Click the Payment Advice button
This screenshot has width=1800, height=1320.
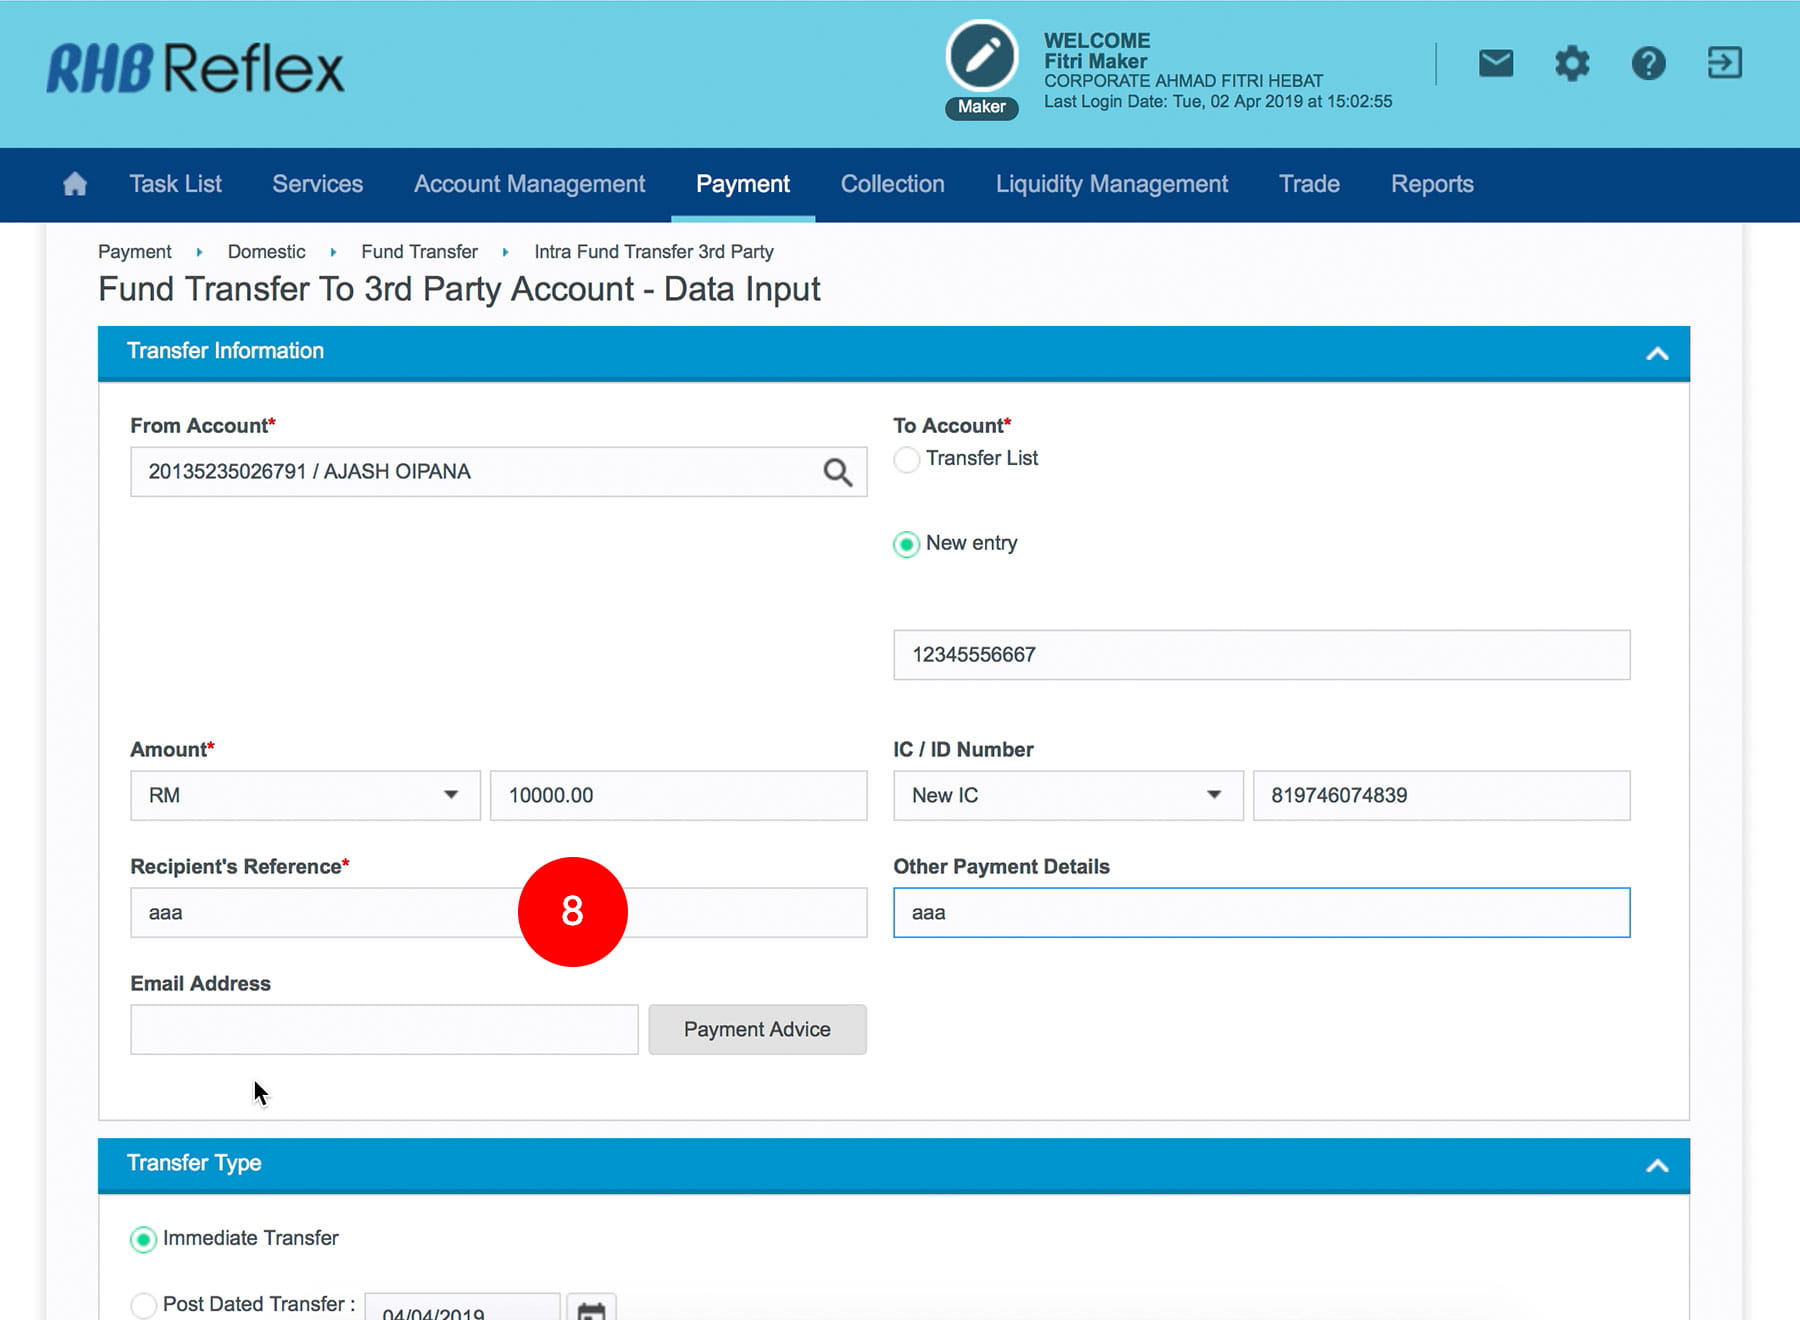(x=757, y=1030)
